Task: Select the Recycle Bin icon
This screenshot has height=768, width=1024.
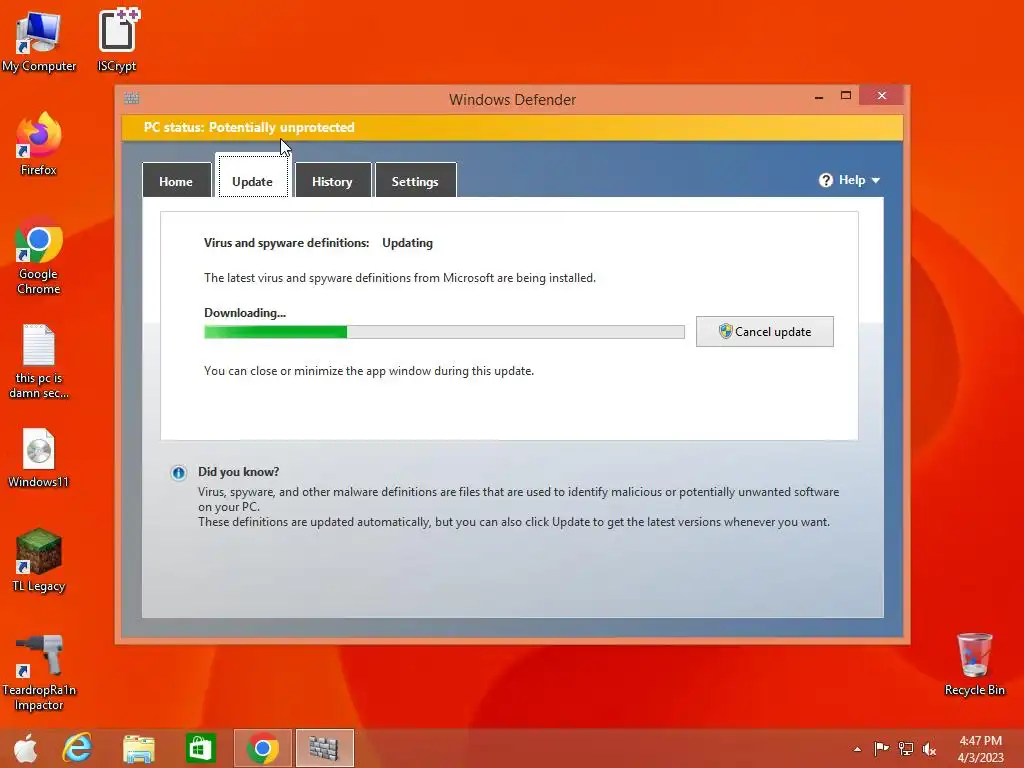Action: pos(974,664)
